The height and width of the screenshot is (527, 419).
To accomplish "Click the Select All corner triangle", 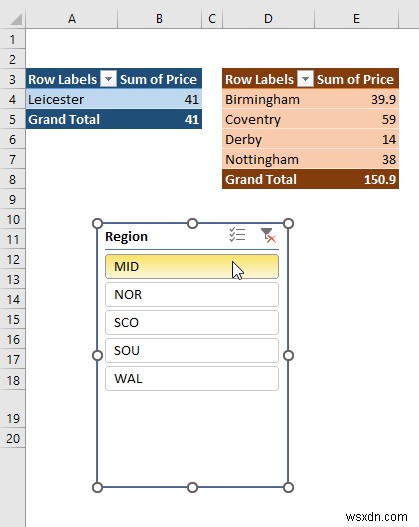I will point(16,19).
